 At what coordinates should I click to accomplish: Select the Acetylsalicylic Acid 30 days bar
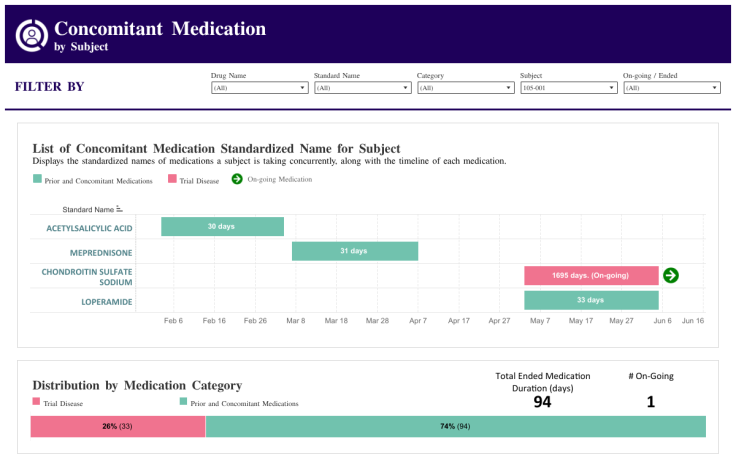[222, 227]
